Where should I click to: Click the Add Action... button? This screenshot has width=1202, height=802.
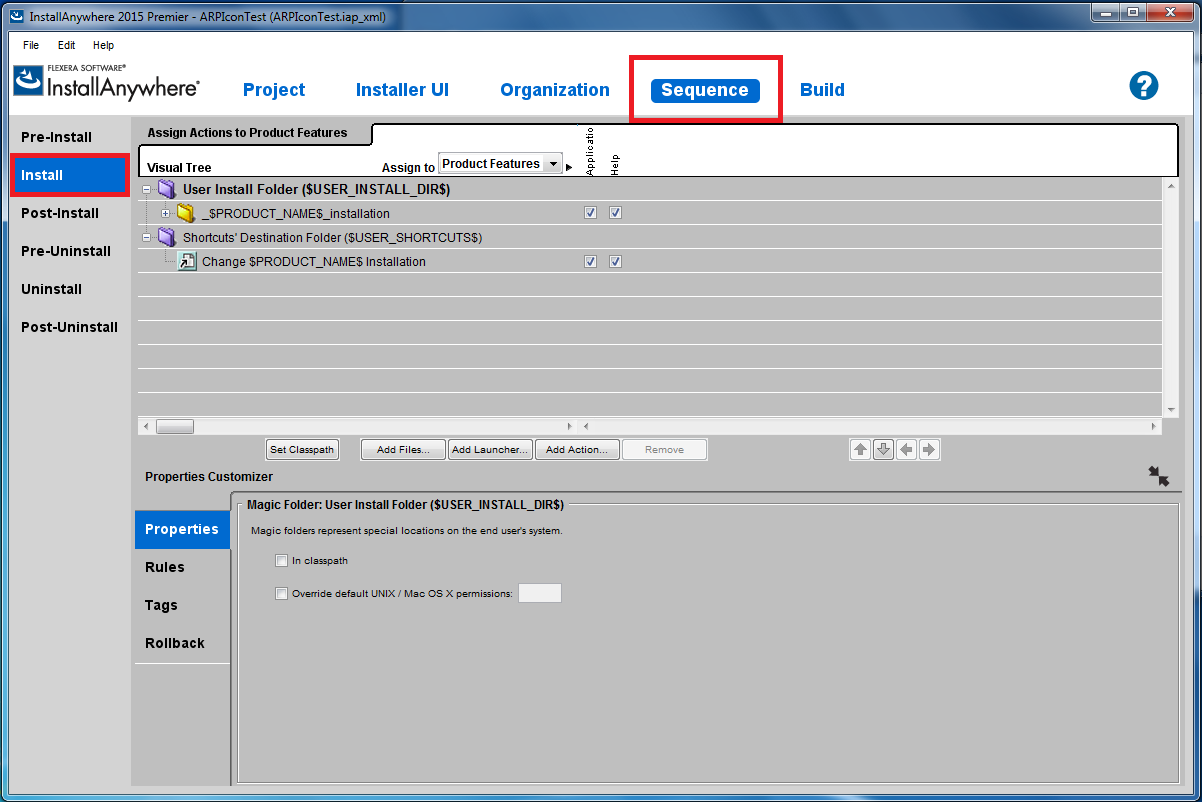point(577,450)
